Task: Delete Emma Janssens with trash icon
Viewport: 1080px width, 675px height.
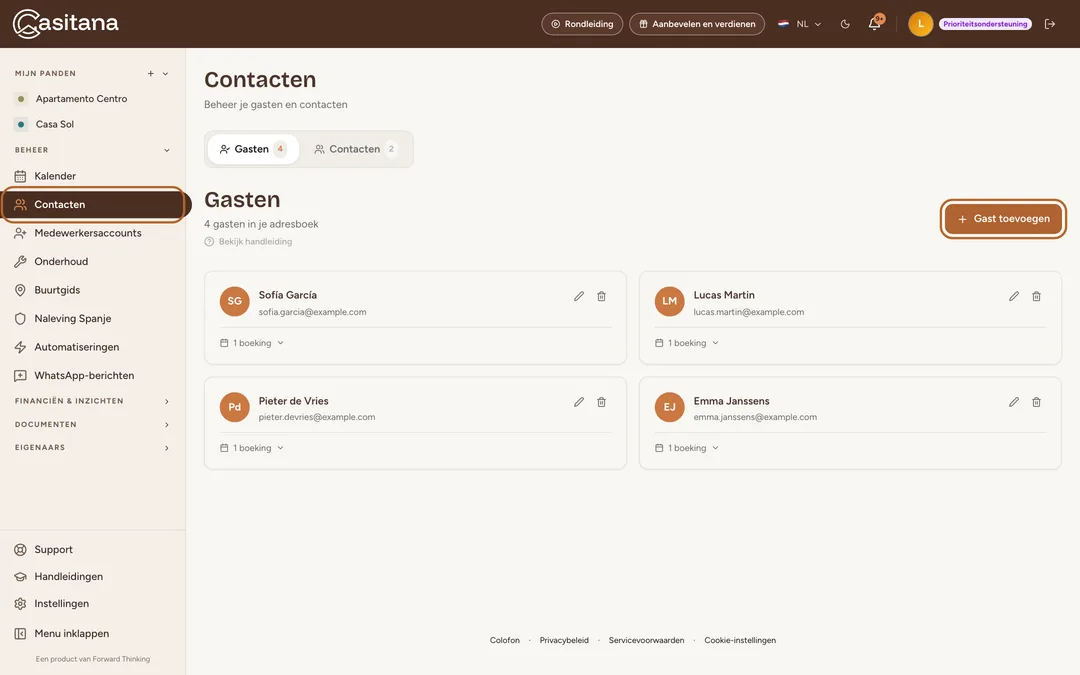Action: (x=1037, y=402)
